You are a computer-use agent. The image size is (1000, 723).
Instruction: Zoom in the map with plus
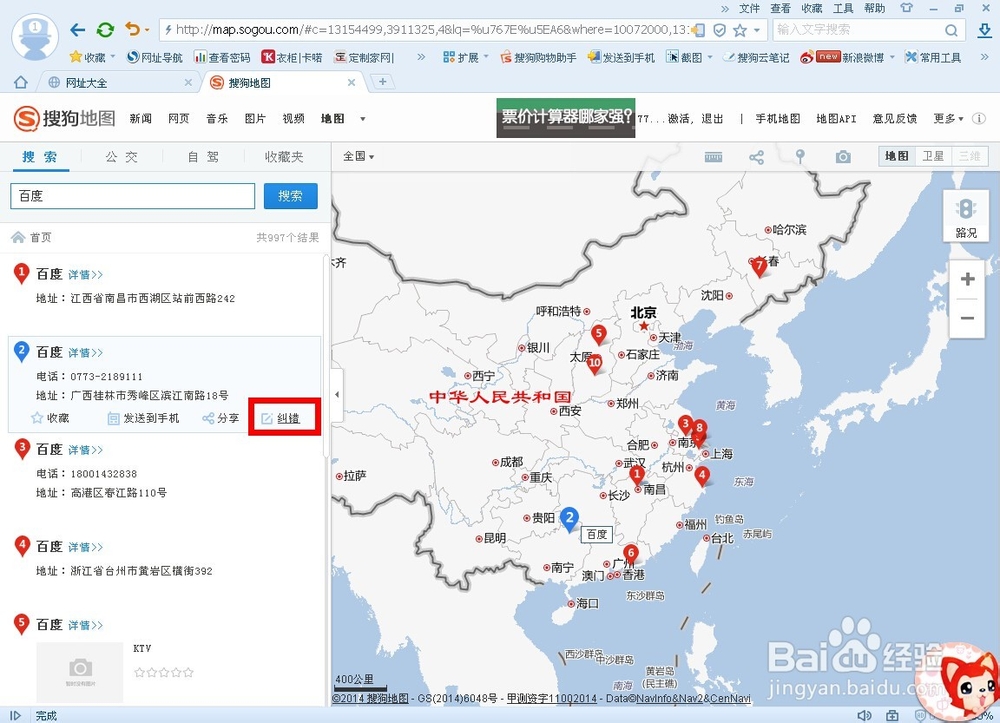pos(967,279)
